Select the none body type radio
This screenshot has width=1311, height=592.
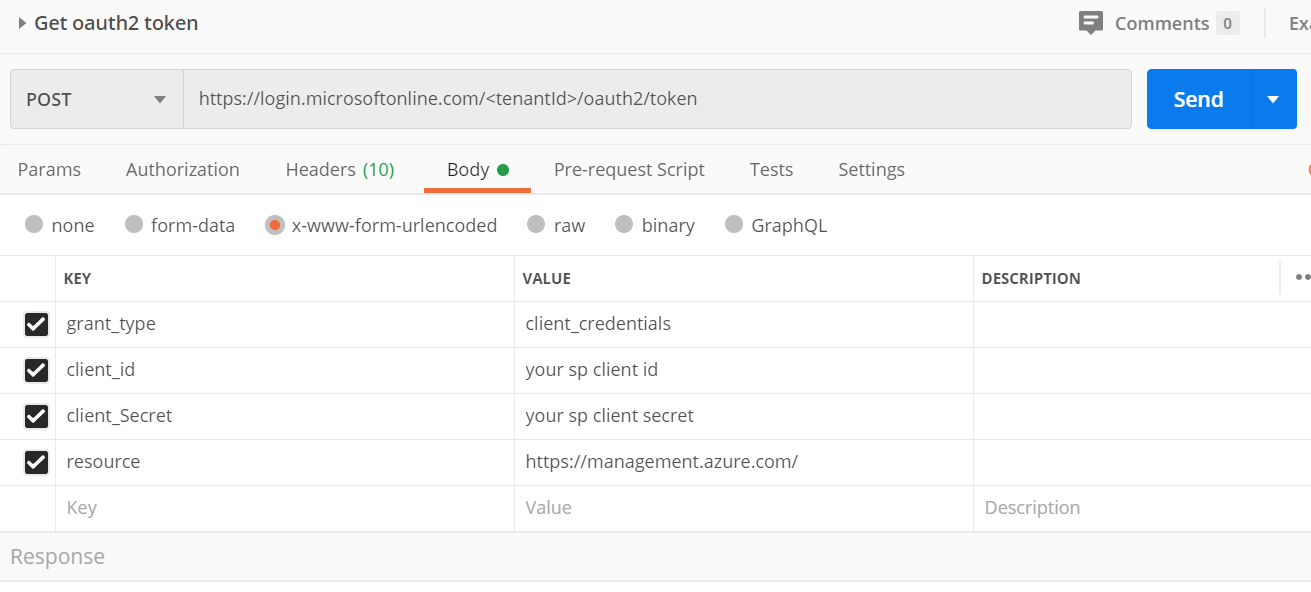34,225
